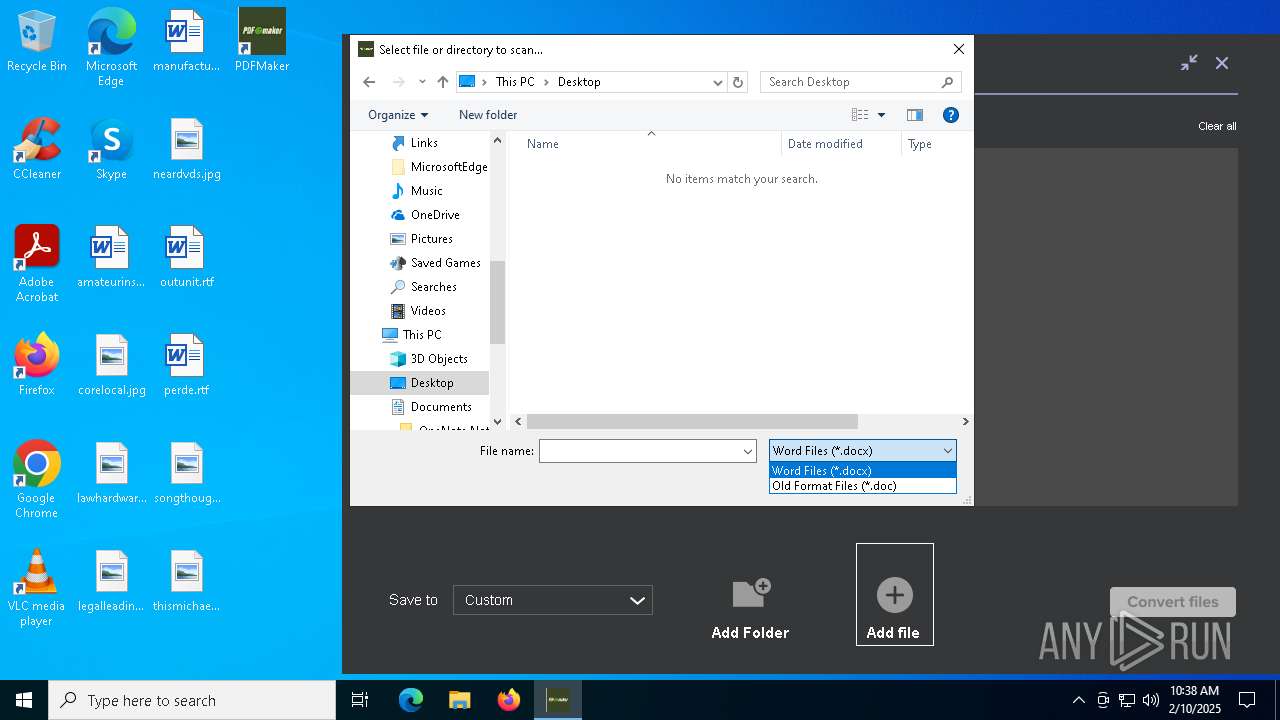Click the Add file plus button
Image resolution: width=1280 pixels, height=720 pixels.
click(894, 595)
